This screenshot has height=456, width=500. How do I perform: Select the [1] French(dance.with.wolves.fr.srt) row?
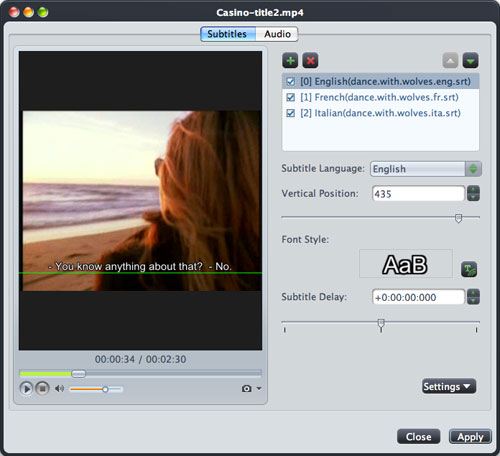pyautogui.click(x=381, y=97)
